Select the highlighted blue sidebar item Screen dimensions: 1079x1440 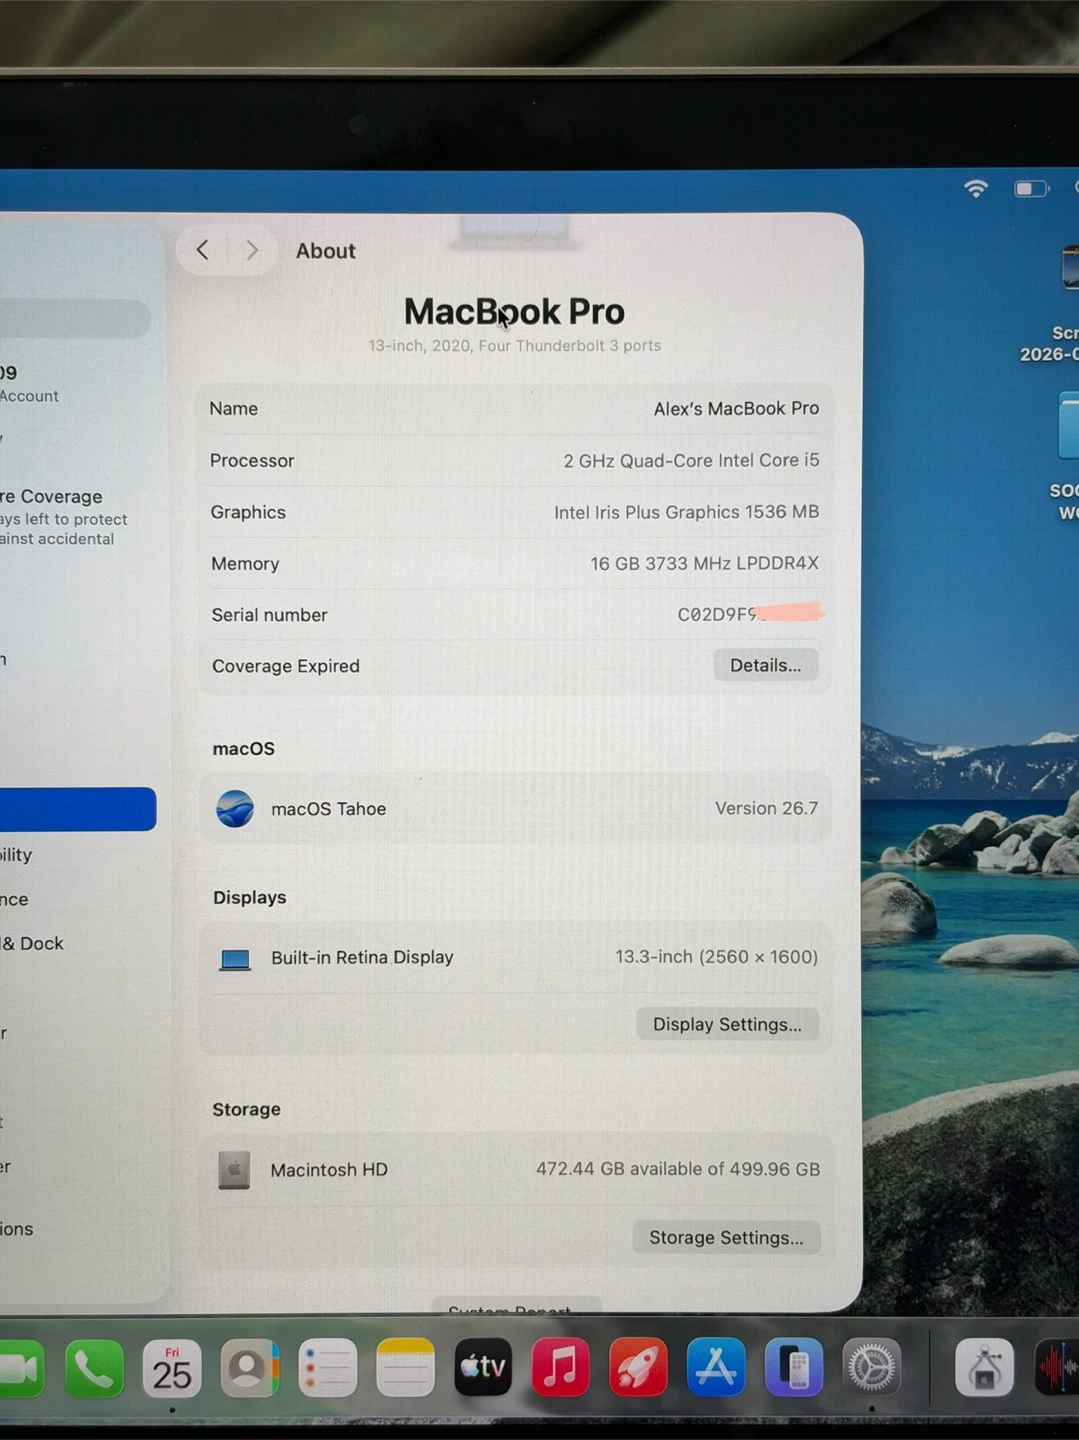tap(78, 809)
